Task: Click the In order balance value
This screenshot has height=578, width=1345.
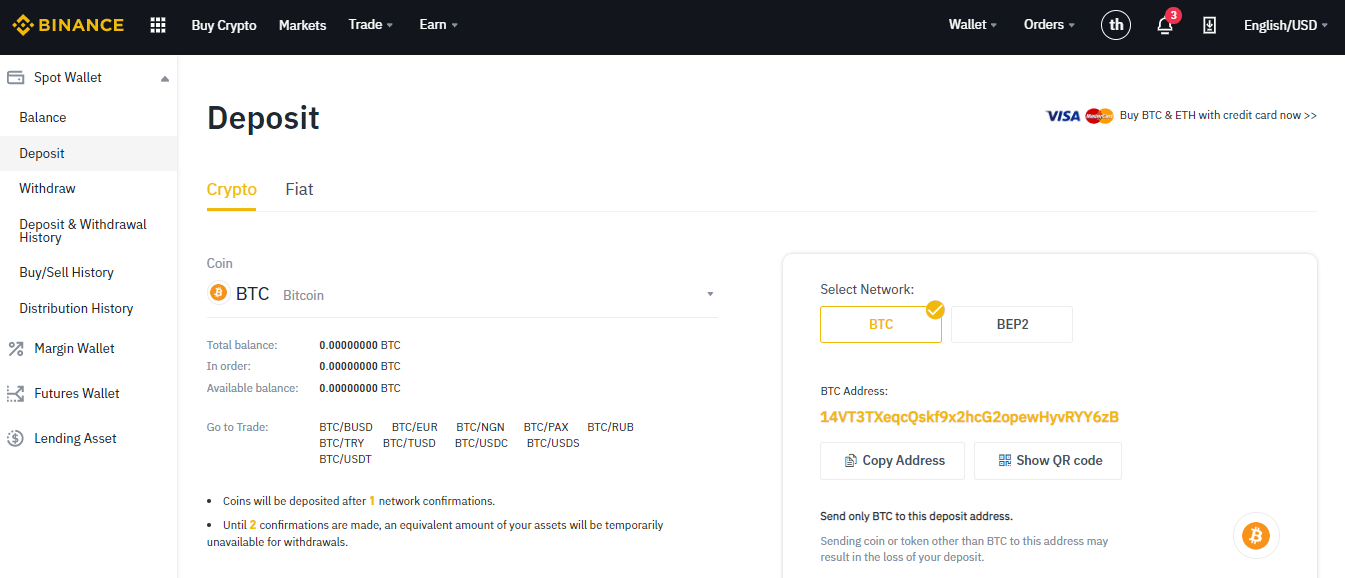Action: [360, 366]
